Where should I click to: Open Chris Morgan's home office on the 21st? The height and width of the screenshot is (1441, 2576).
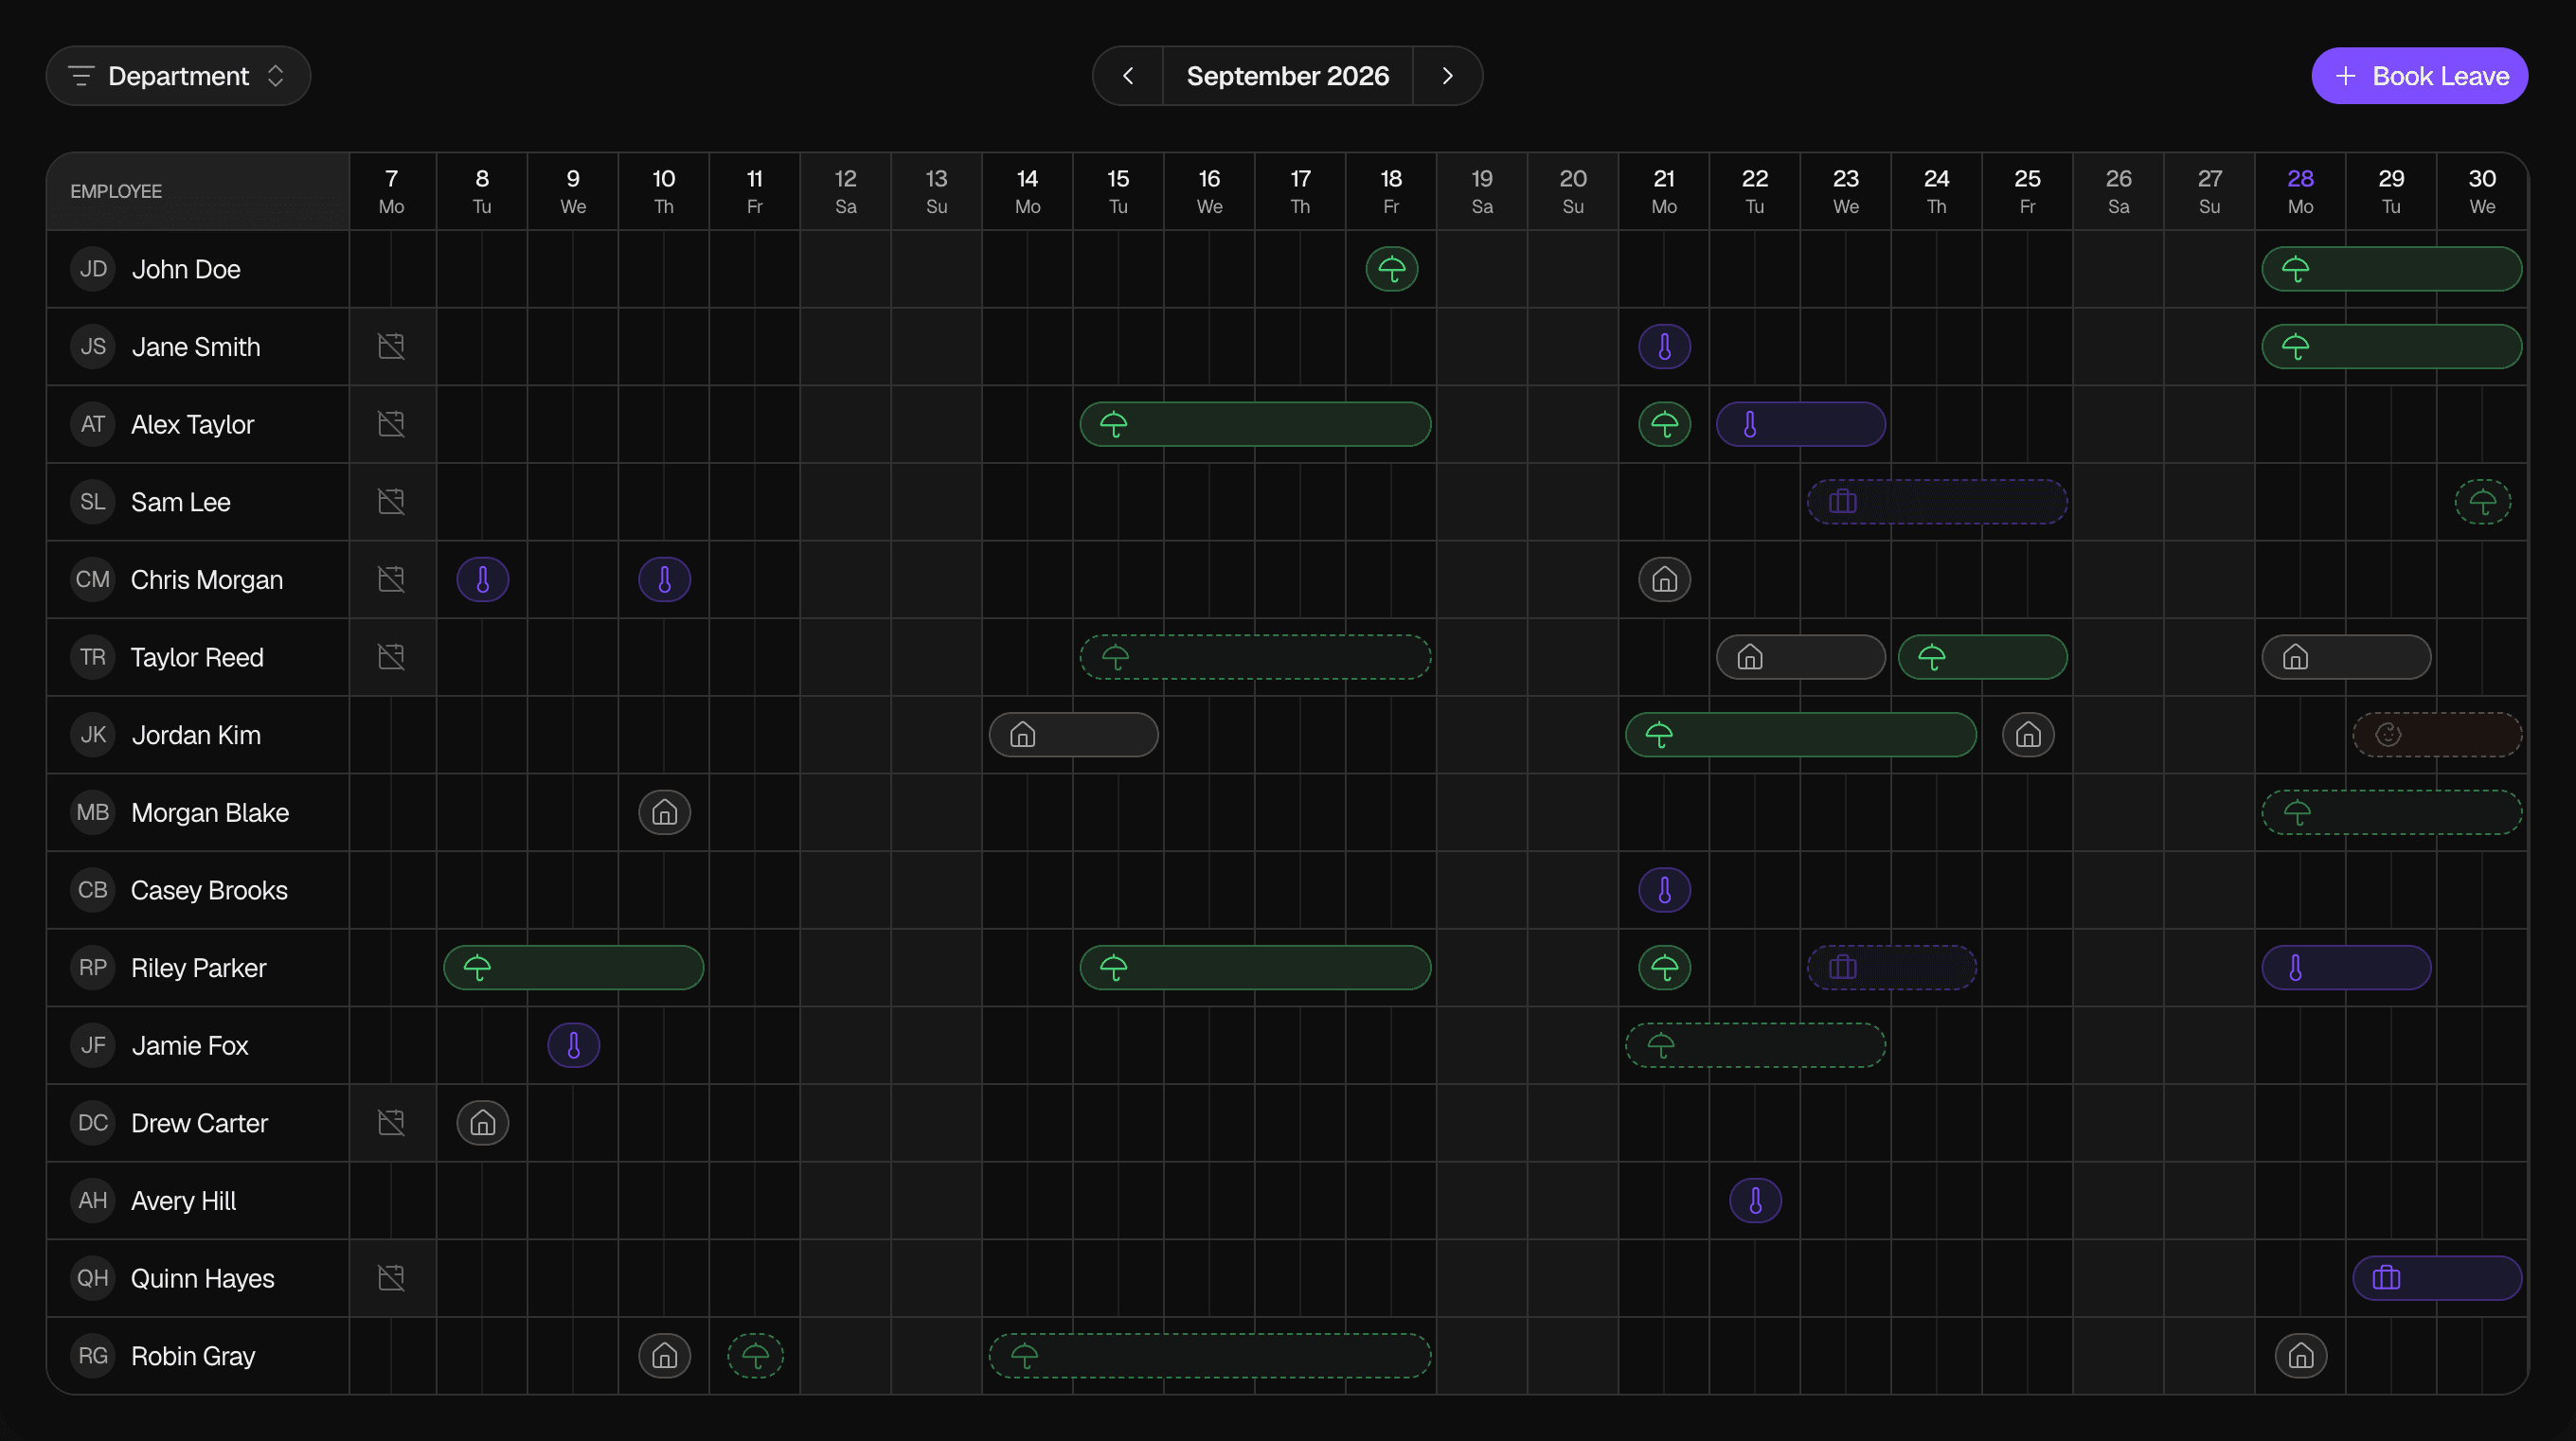[x=1664, y=580]
